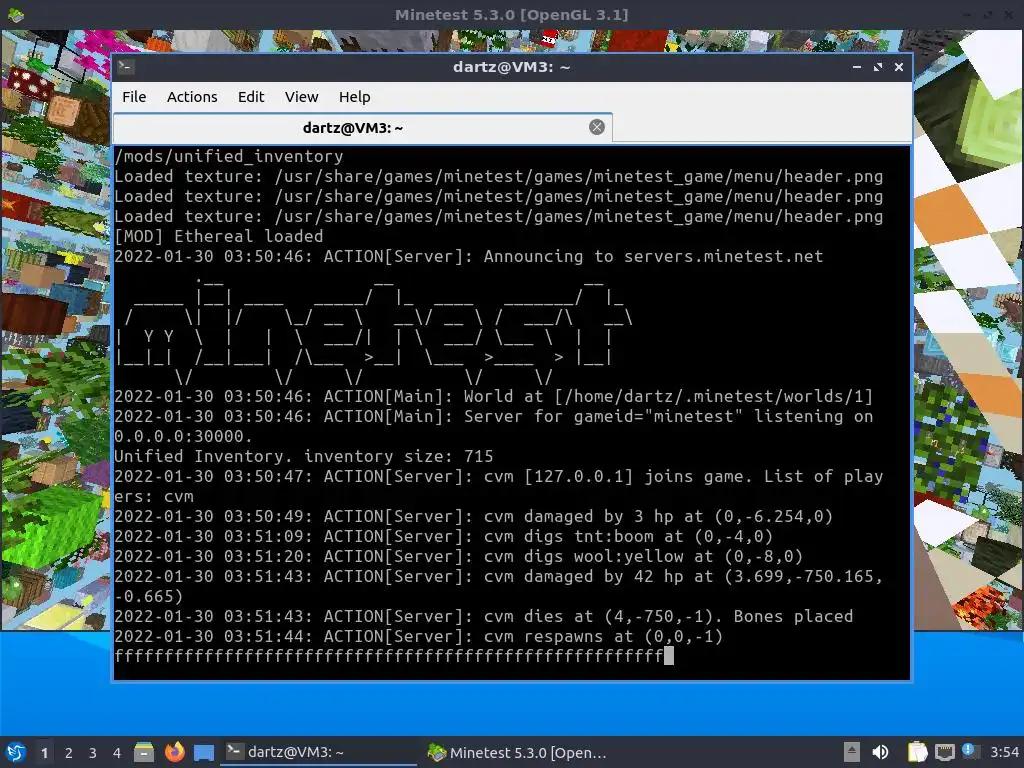Click the "[MOD] Ethereal loaded" log line
1024x768 pixels.
pyautogui.click(x=219, y=236)
